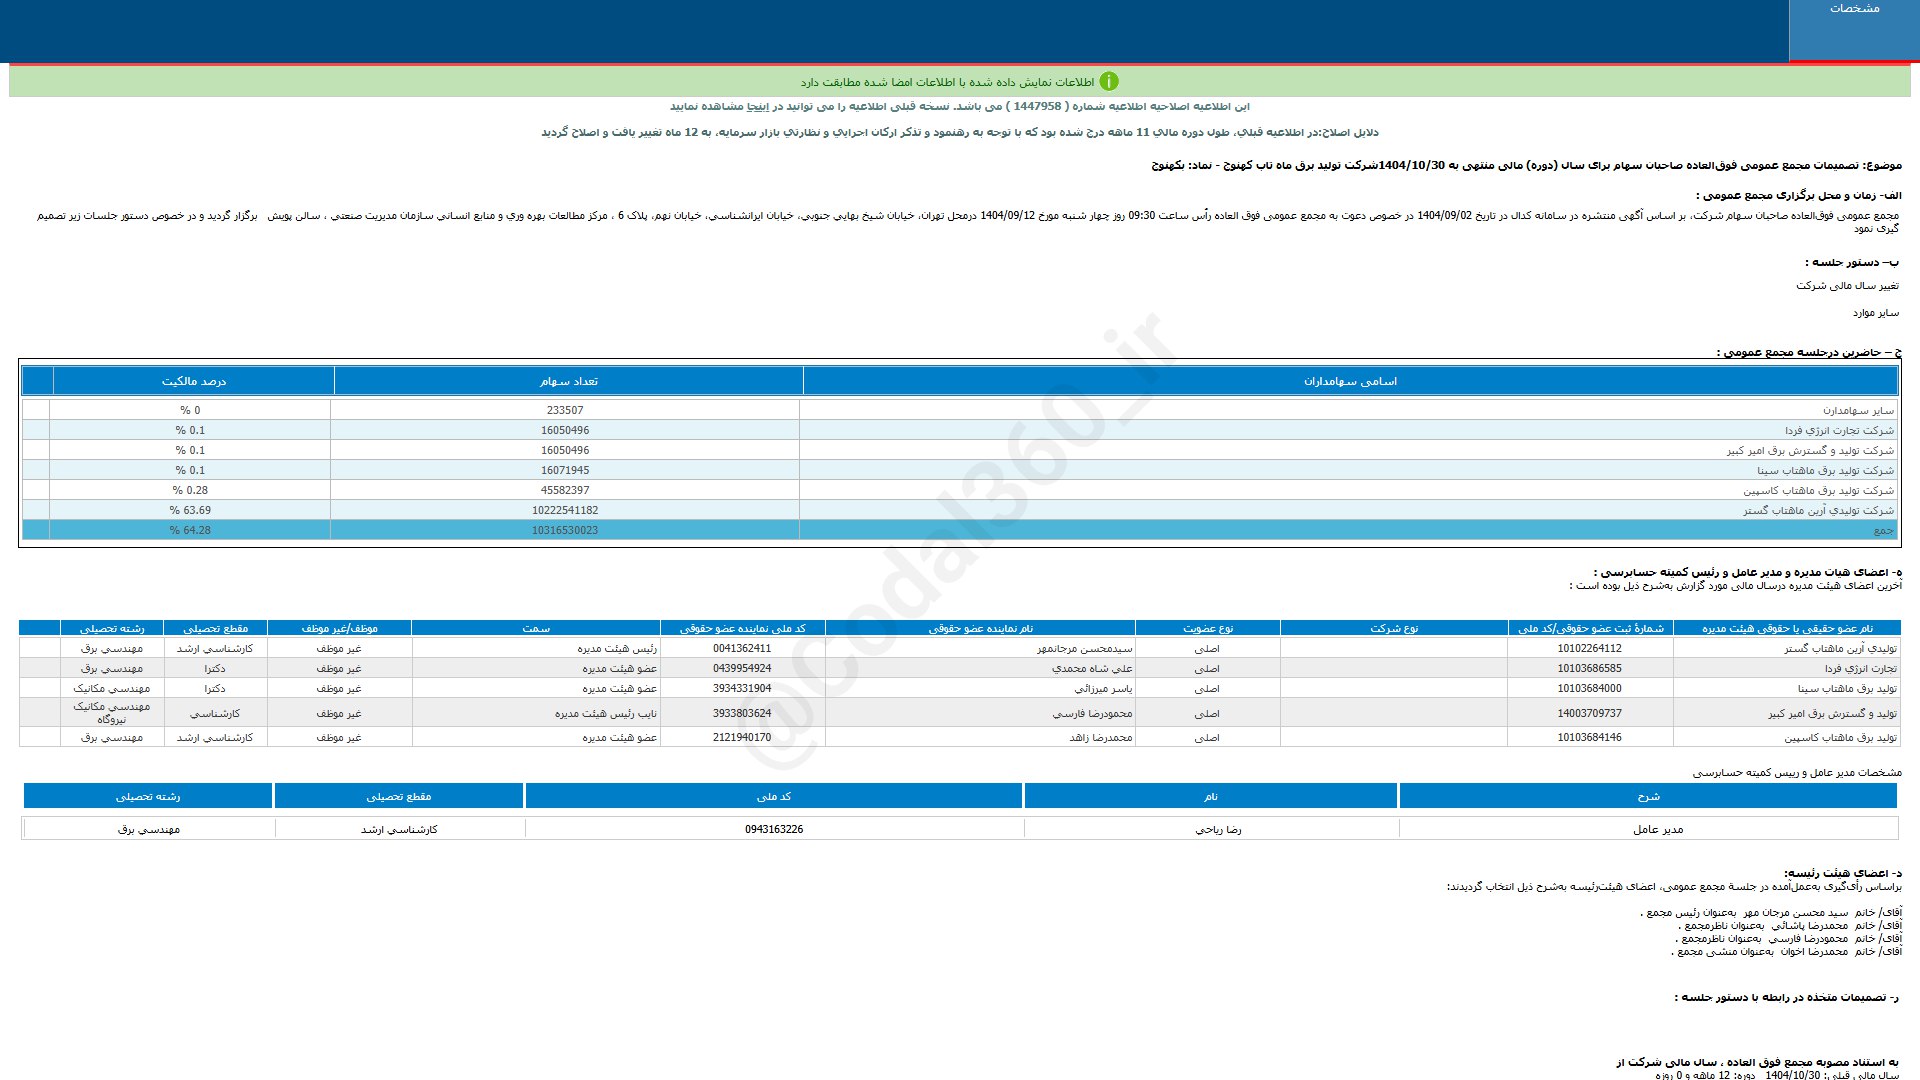Click the موظف/غیر موظف column header
This screenshot has height=1080, width=1920.
pyautogui.click(x=339, y=628)
